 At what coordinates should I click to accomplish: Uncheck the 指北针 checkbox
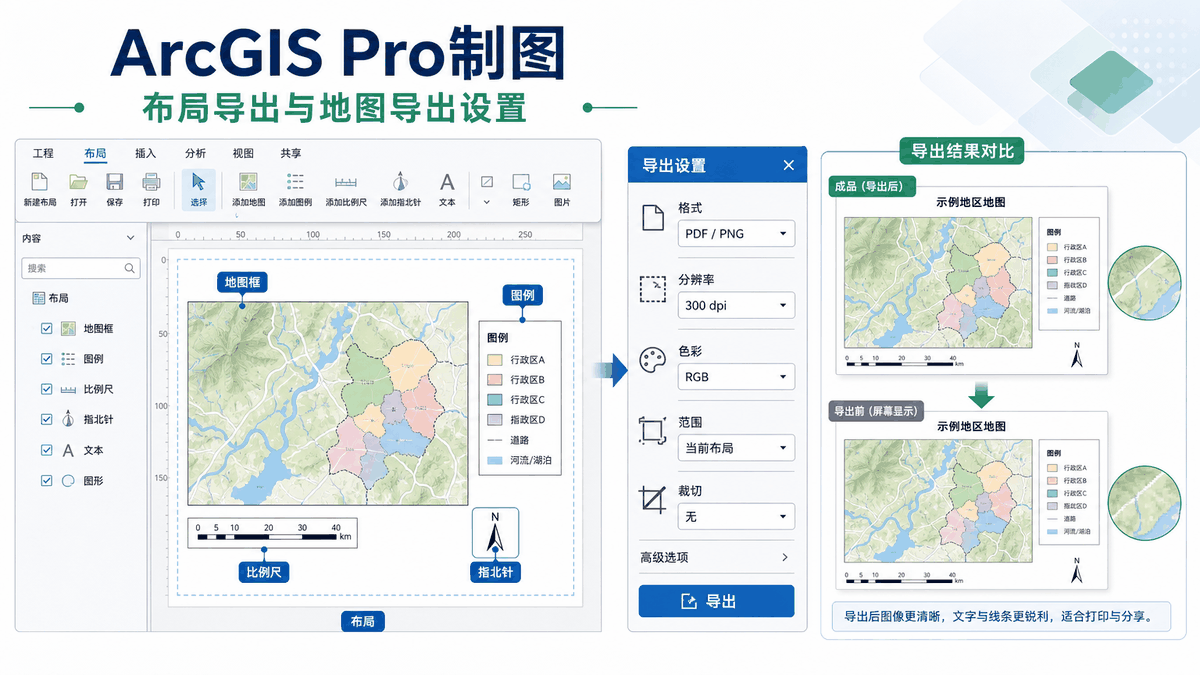(x=46, y=419)
